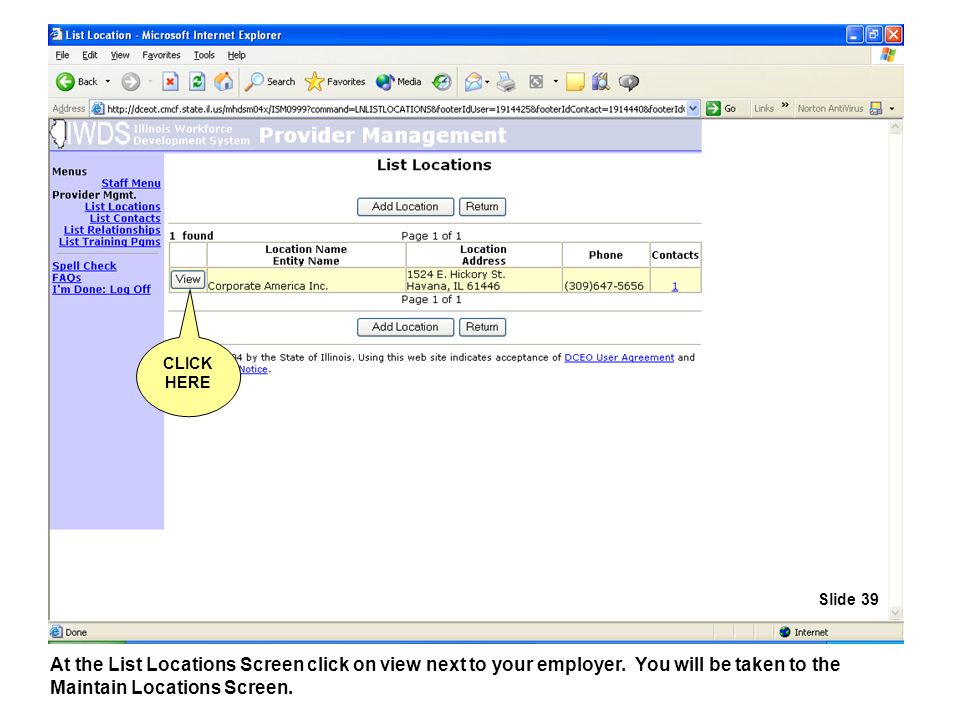Click the address 1524 E. Hickory St.
Viewport: 960px width, 720px height.
click(456, 274)
